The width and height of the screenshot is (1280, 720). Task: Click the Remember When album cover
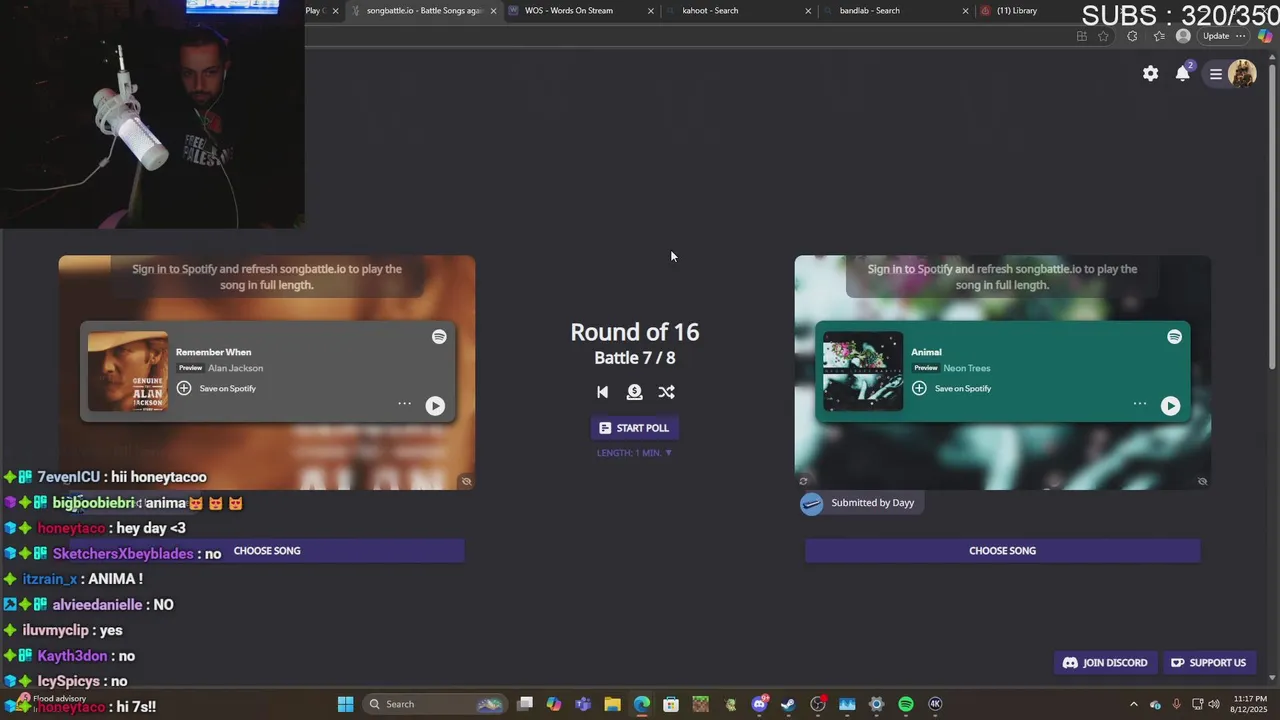(x=128, y=371)
